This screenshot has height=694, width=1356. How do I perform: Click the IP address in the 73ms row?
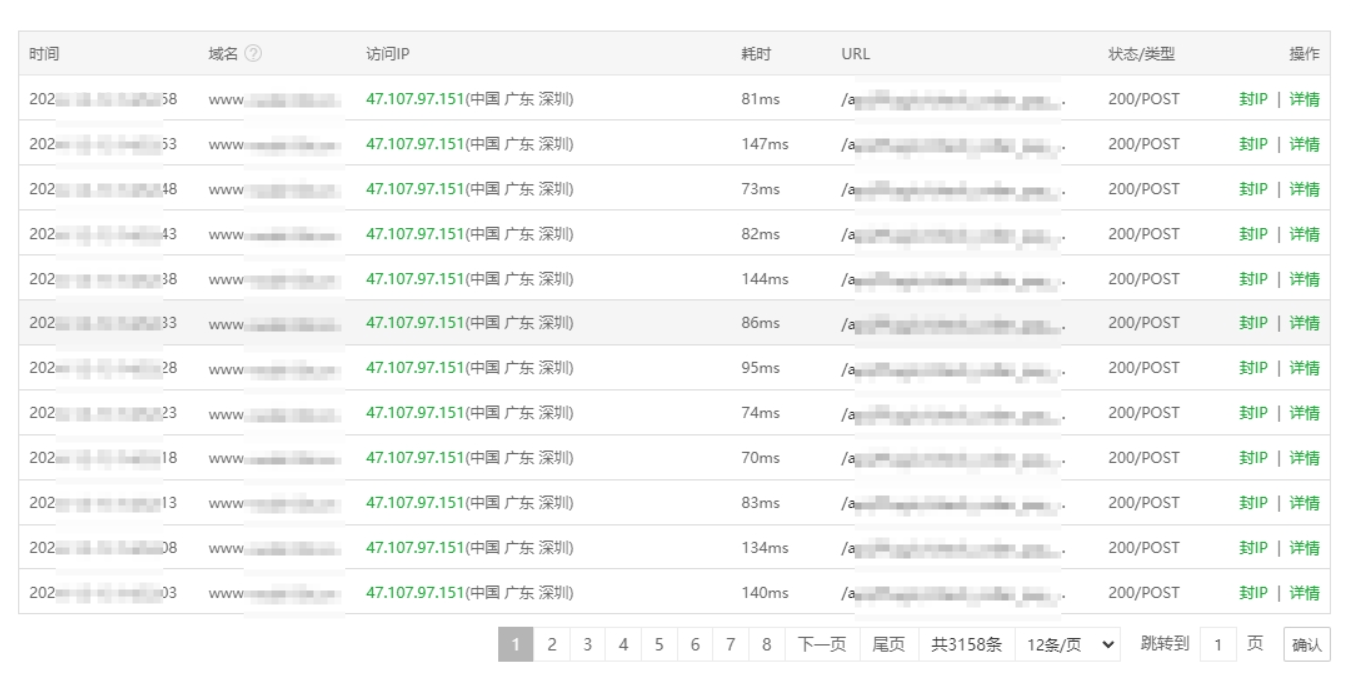point(415,189)
